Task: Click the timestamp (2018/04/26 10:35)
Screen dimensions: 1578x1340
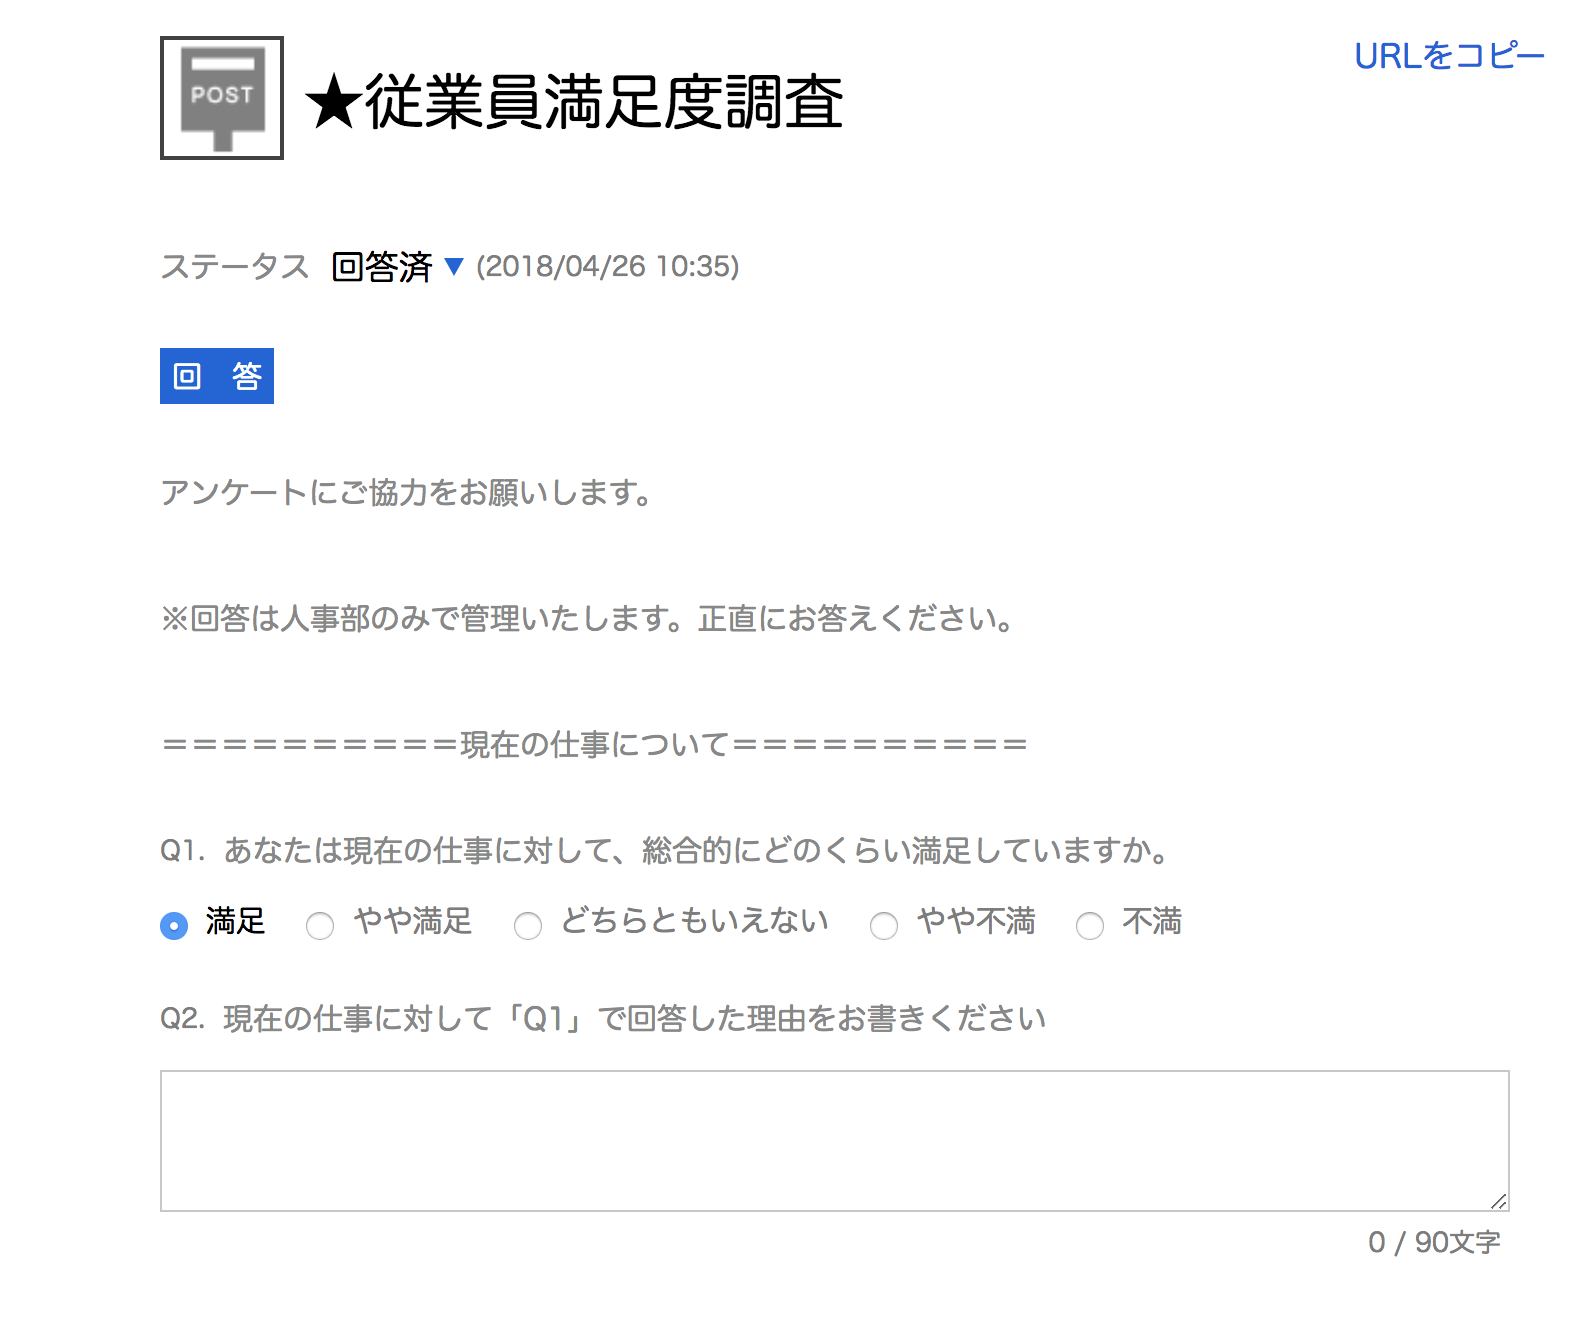Action: point(608,267)
